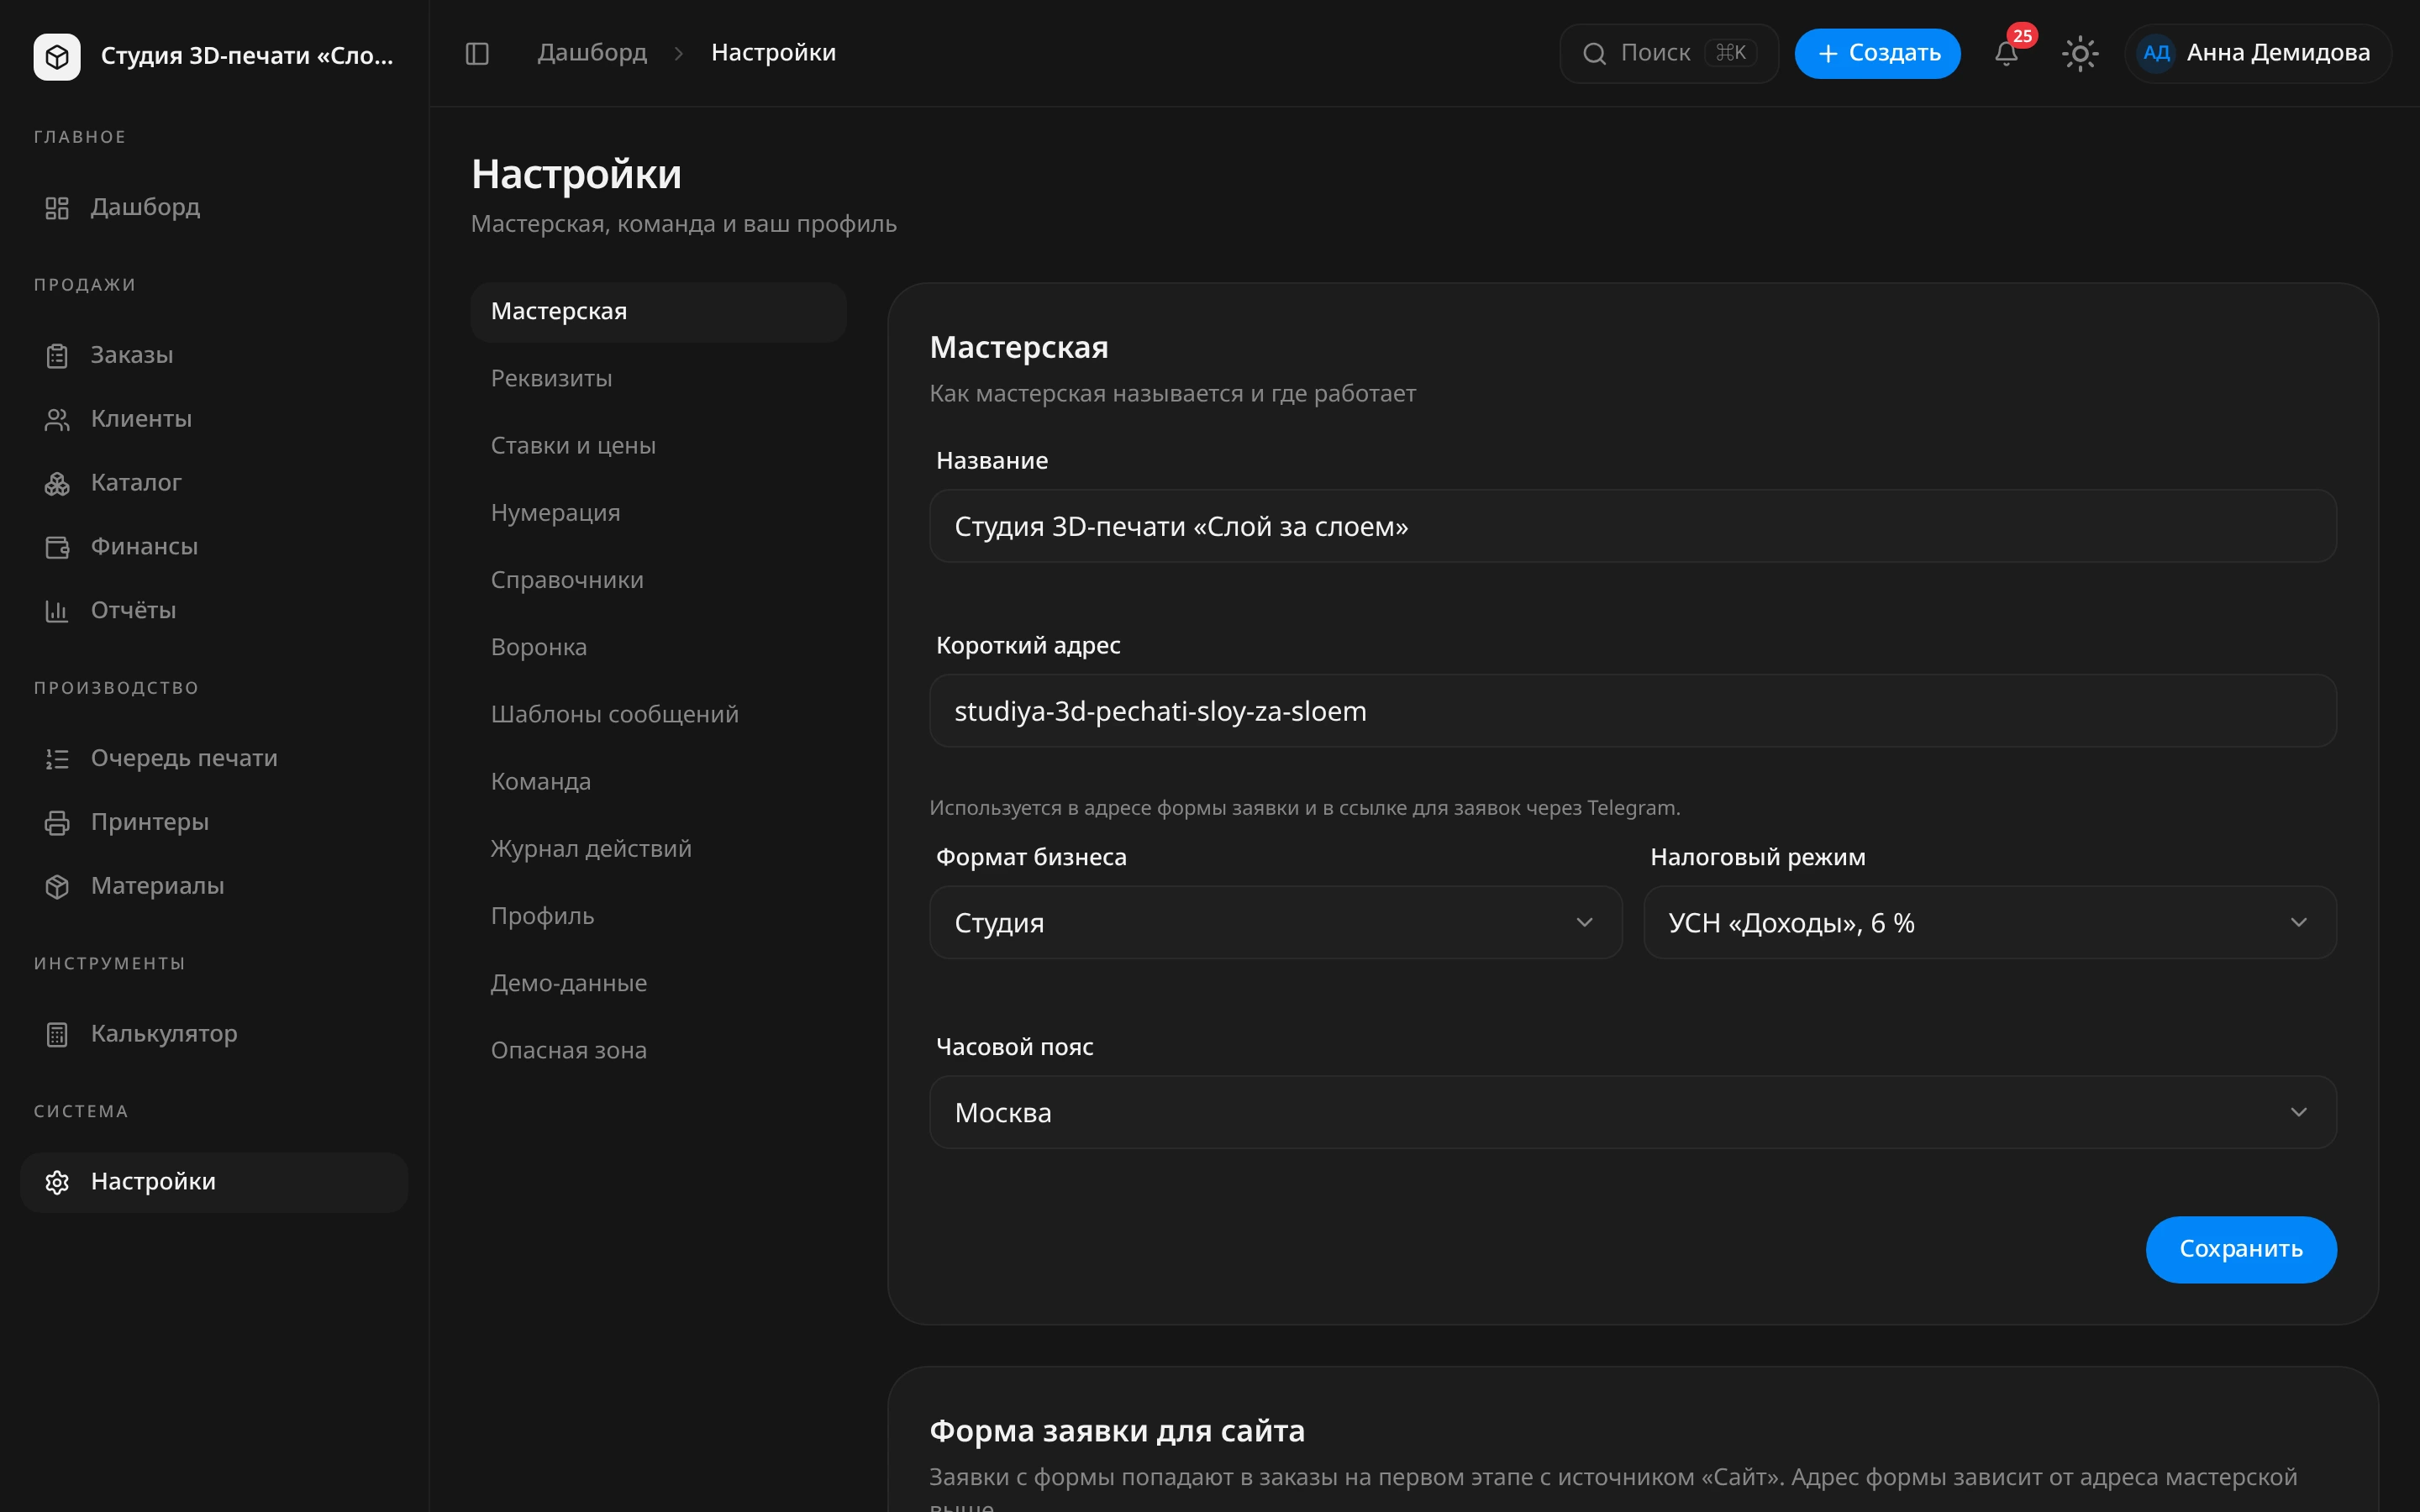Click the Принтеры printer icon
The height and width of the screenshot is (1512, 2420).
point(57,823)
